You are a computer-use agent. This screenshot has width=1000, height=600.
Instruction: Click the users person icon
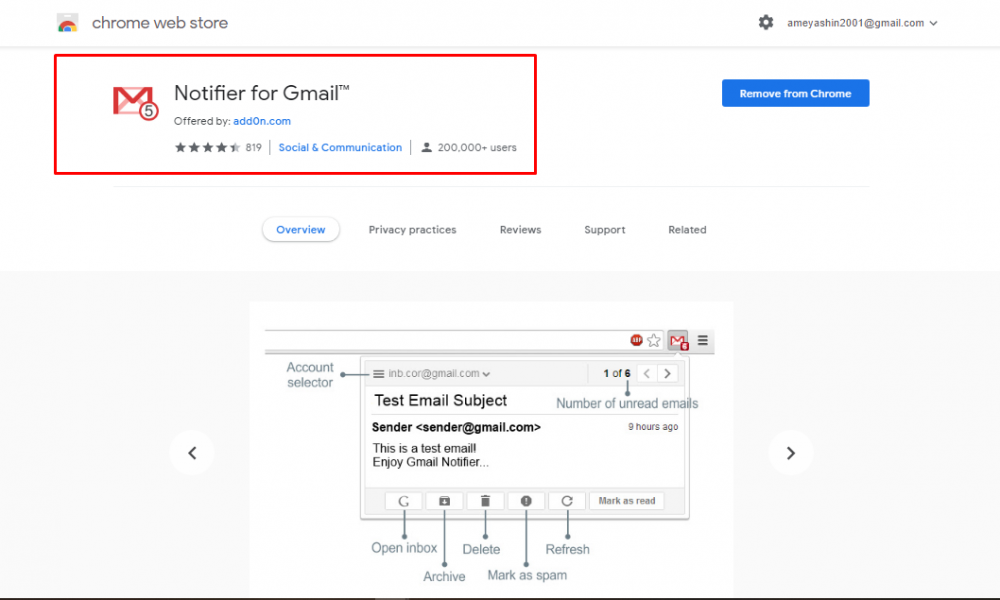pyautogui.click(x=427, y=148)
